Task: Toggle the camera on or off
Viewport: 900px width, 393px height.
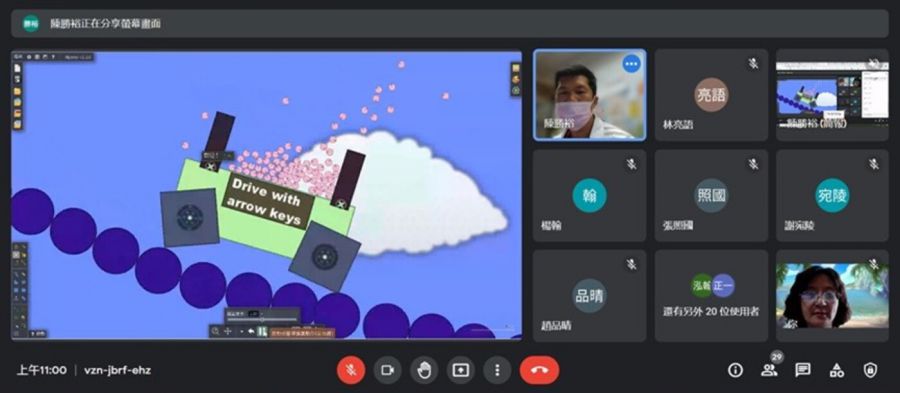Action: coord(387,370)
